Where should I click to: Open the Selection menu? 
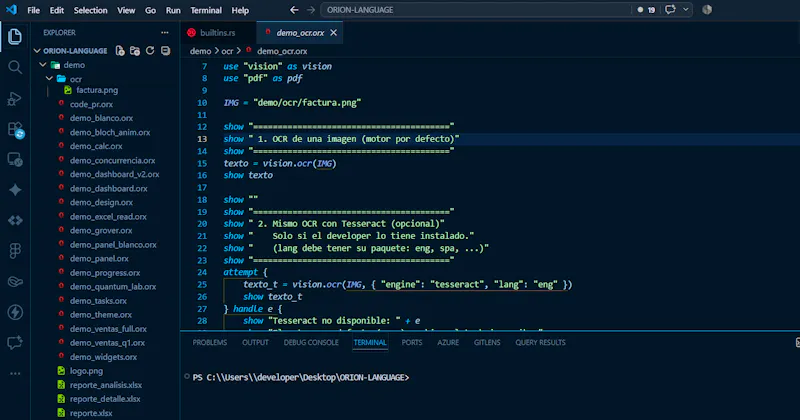(90, 10)
